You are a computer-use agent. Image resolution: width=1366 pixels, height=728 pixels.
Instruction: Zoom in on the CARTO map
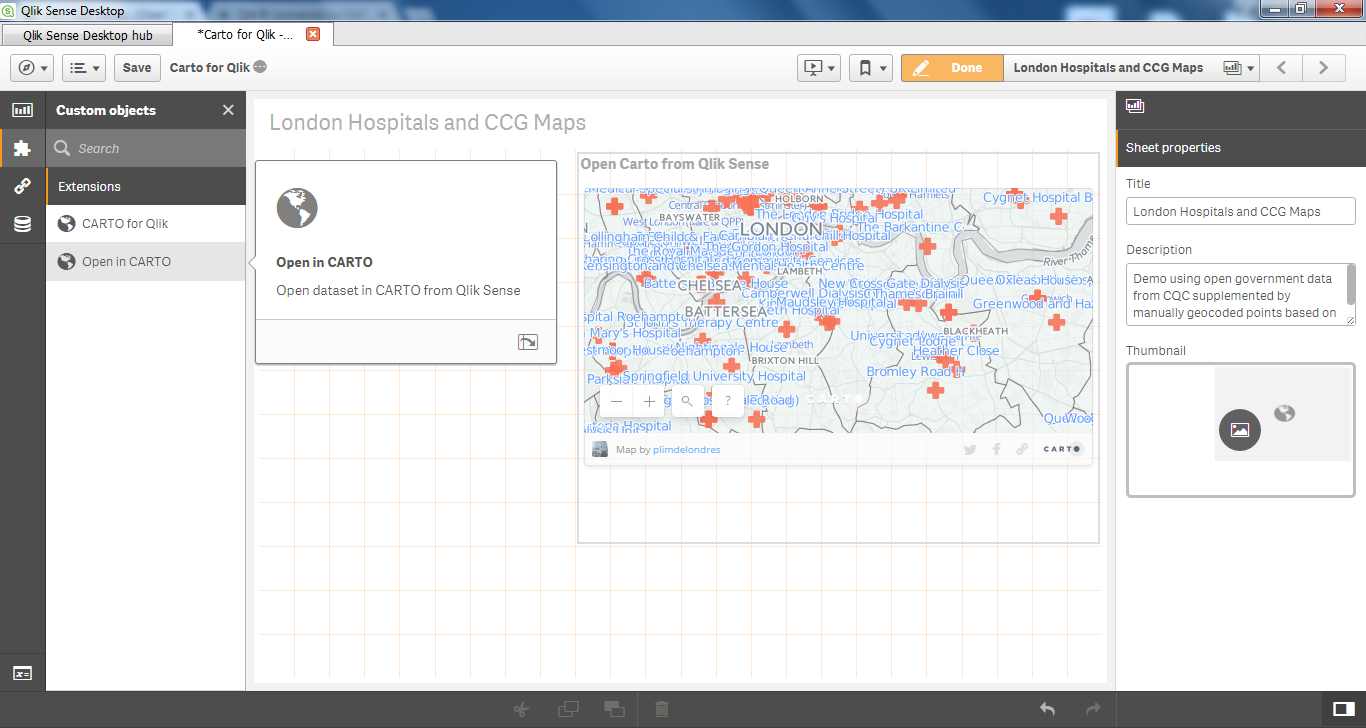click(x=649, y=401)
